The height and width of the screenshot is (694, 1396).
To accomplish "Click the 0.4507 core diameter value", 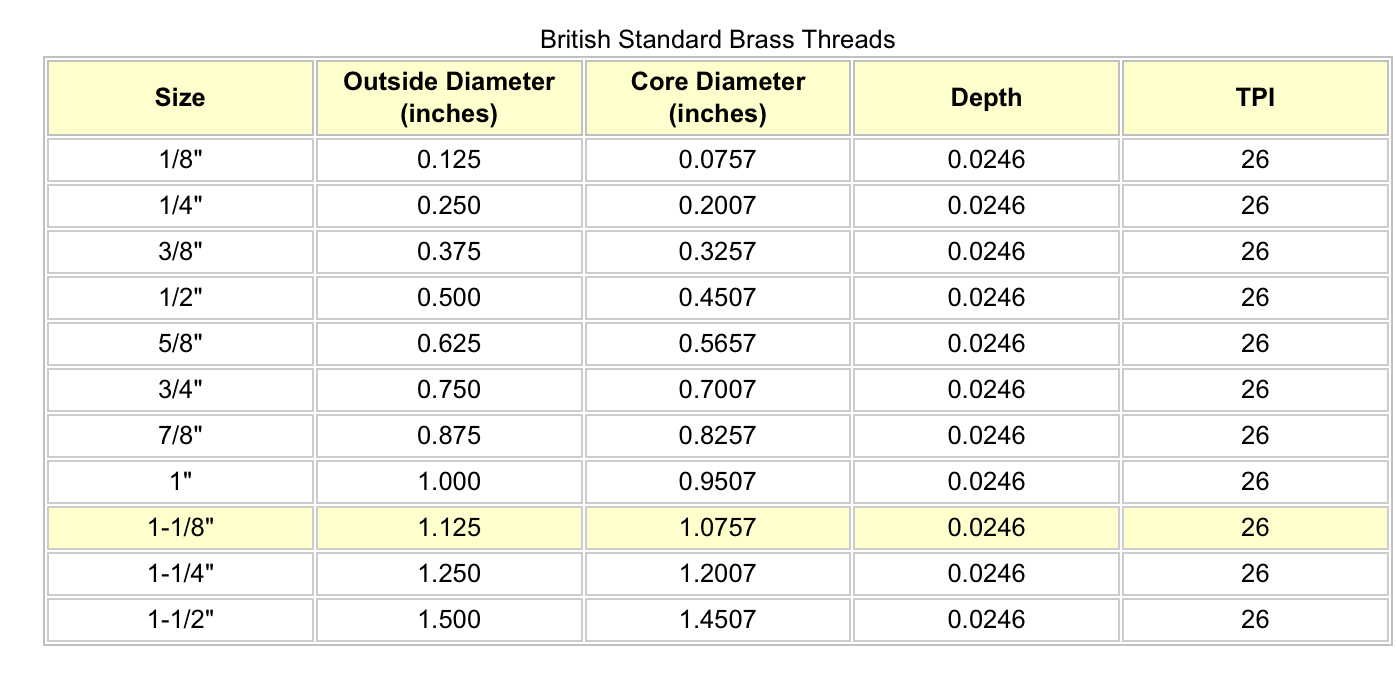I will [717, 298].
